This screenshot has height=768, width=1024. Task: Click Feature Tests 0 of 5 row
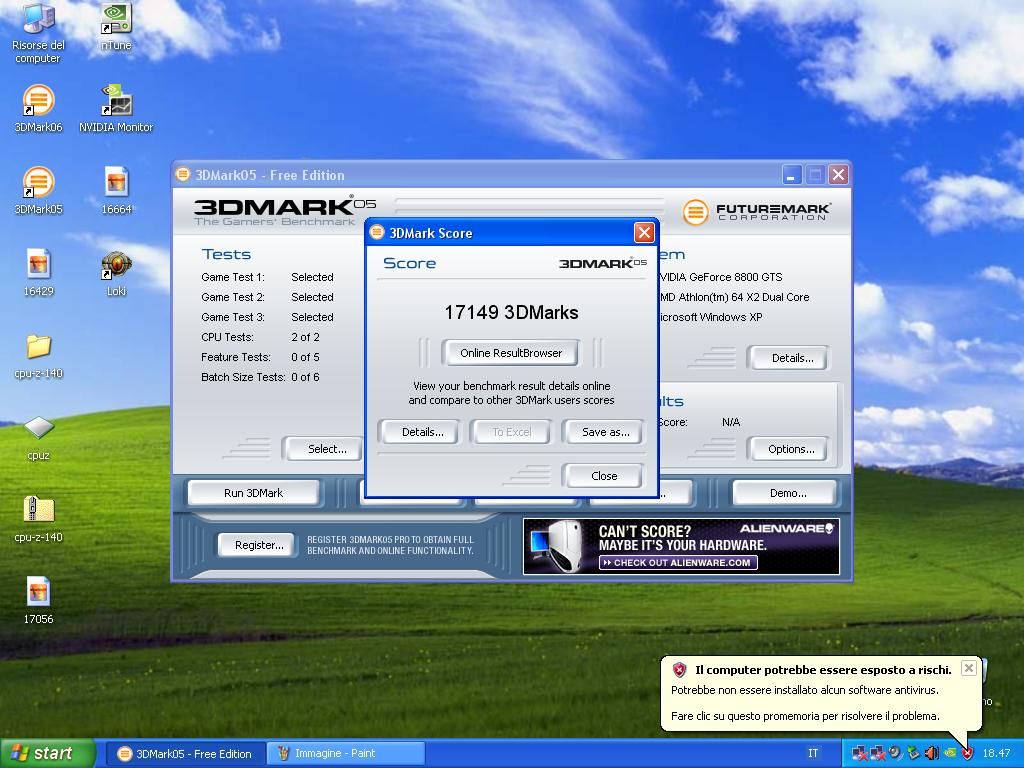tap(260, 357)
